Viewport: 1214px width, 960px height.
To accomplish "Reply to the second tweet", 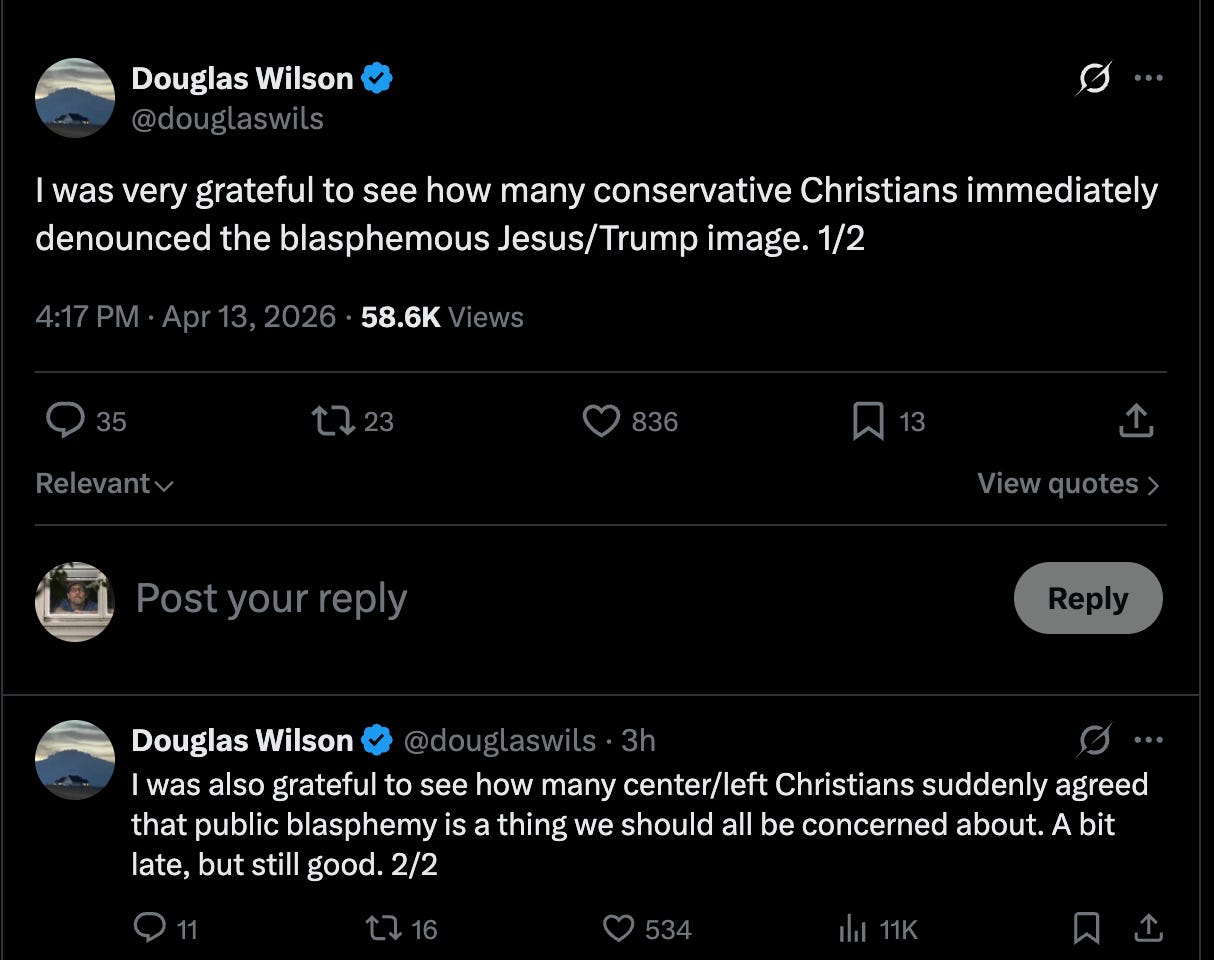I will coord(152,929).
